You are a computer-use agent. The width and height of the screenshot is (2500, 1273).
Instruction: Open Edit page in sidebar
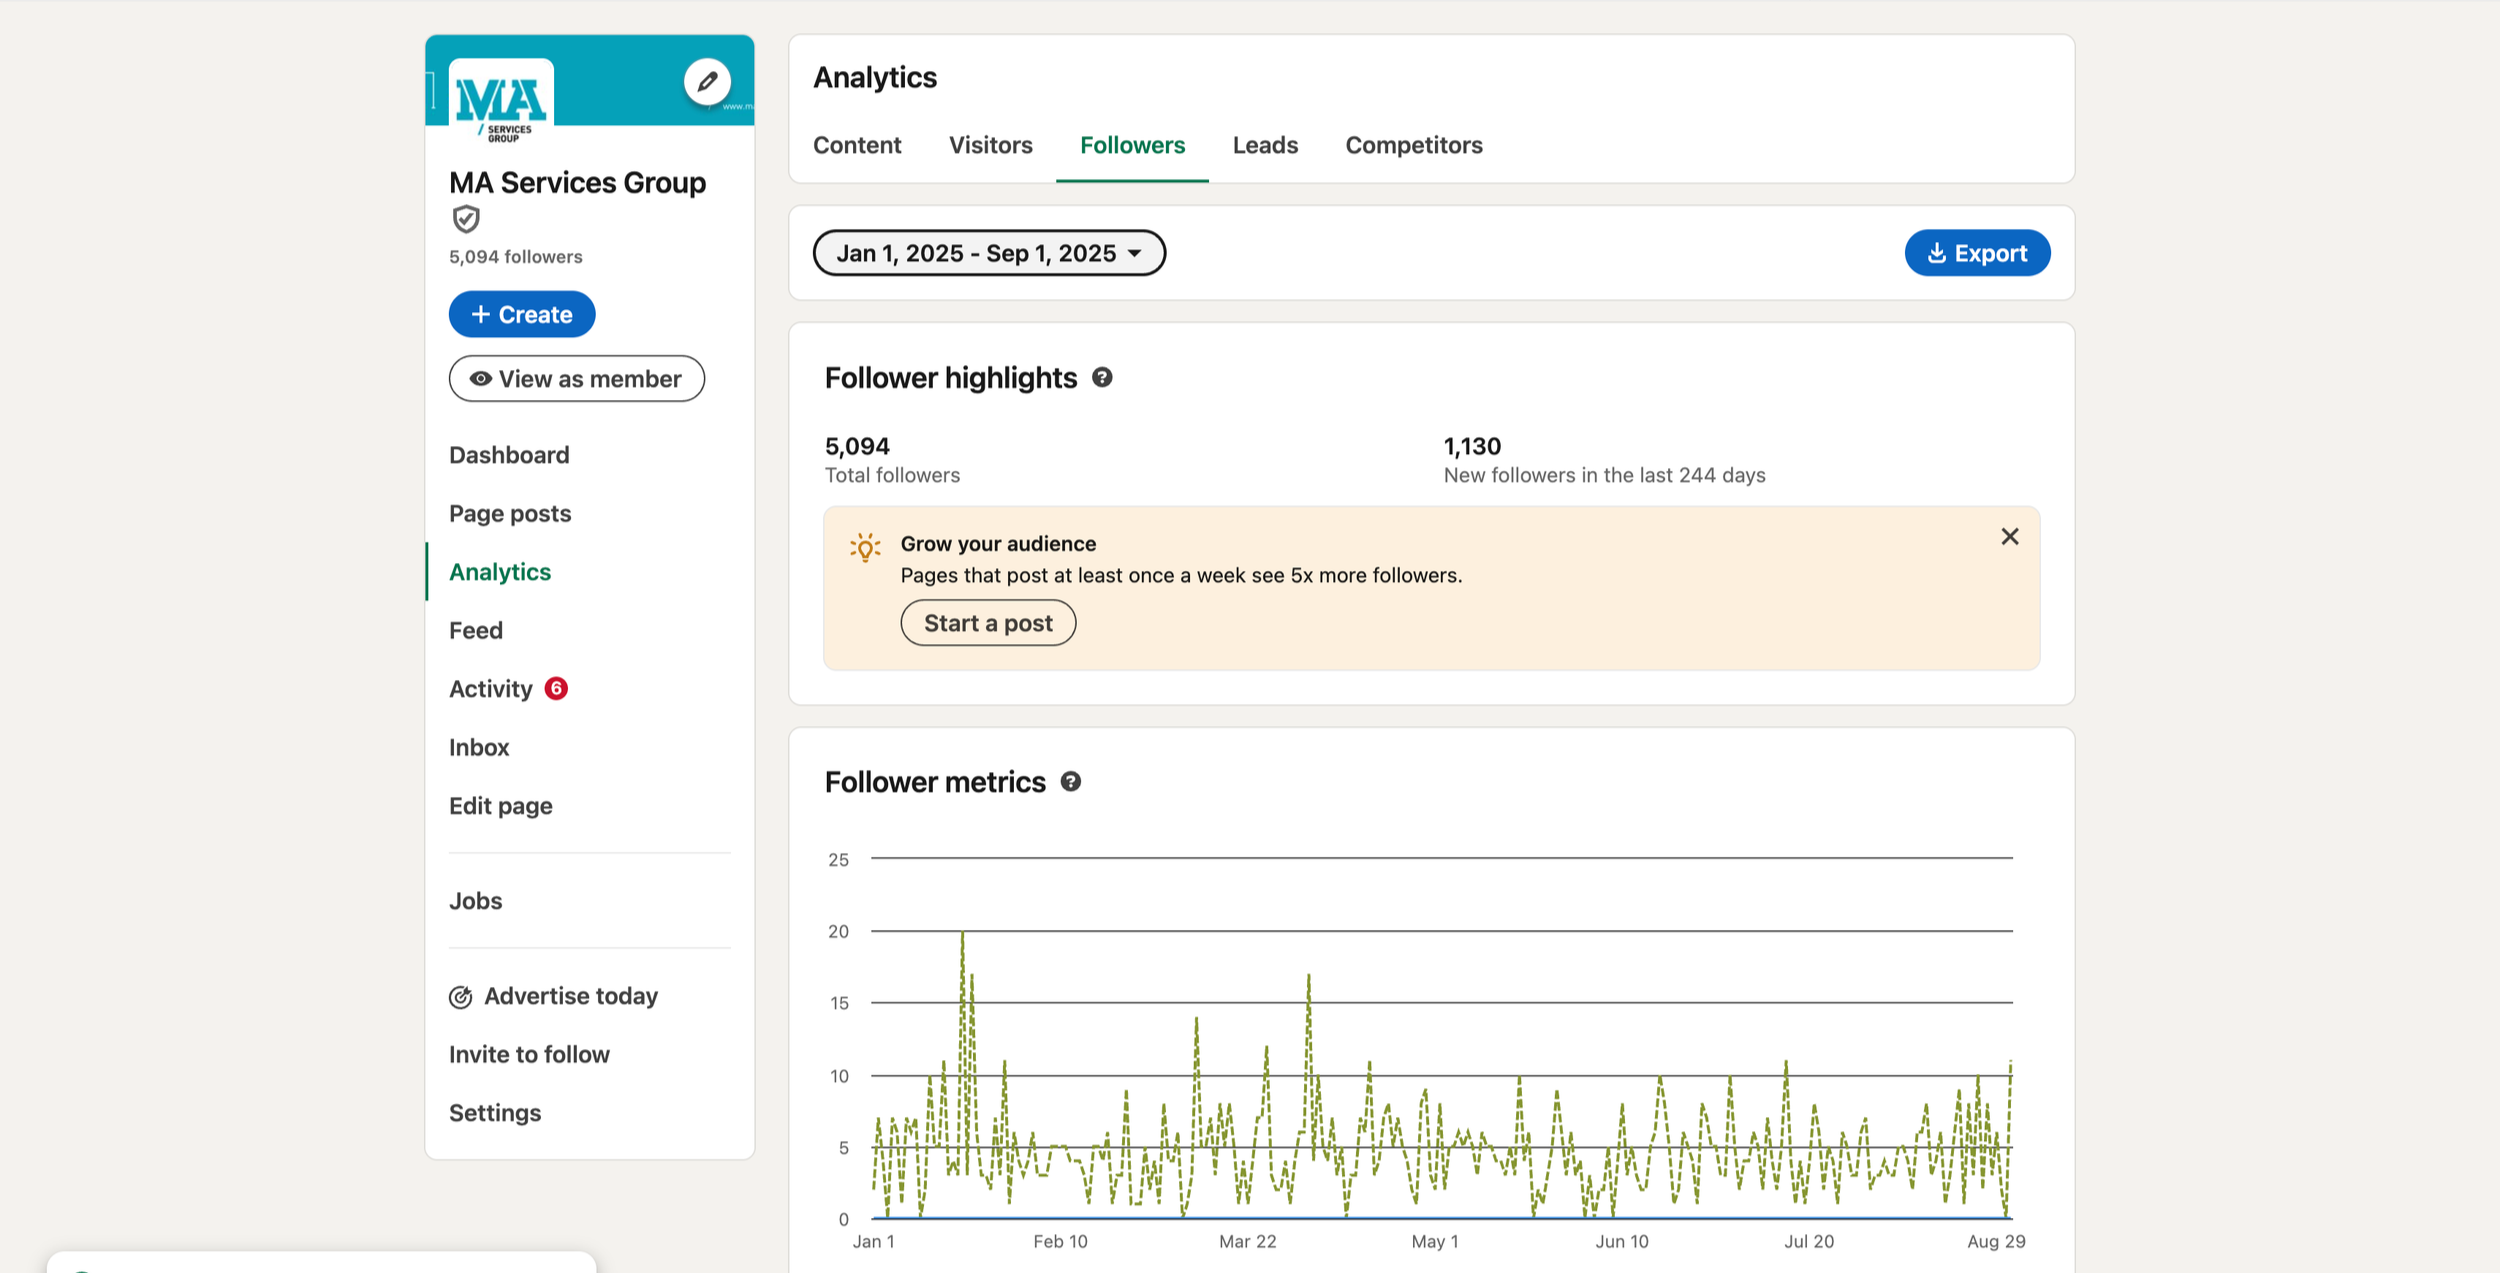click(x=501, y=806)
